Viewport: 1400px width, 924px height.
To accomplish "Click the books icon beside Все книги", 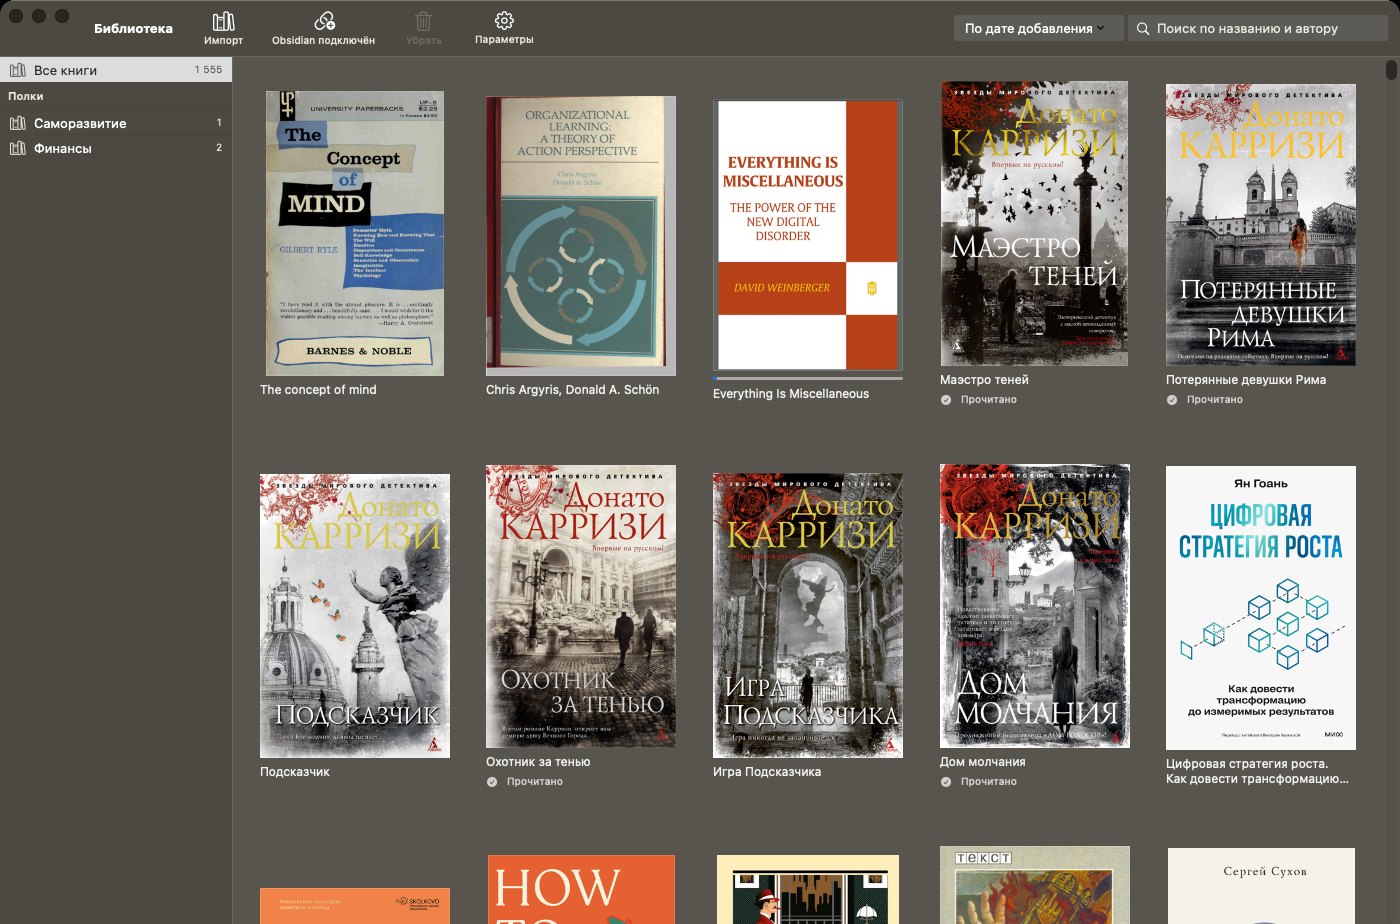I will [17, 70].
